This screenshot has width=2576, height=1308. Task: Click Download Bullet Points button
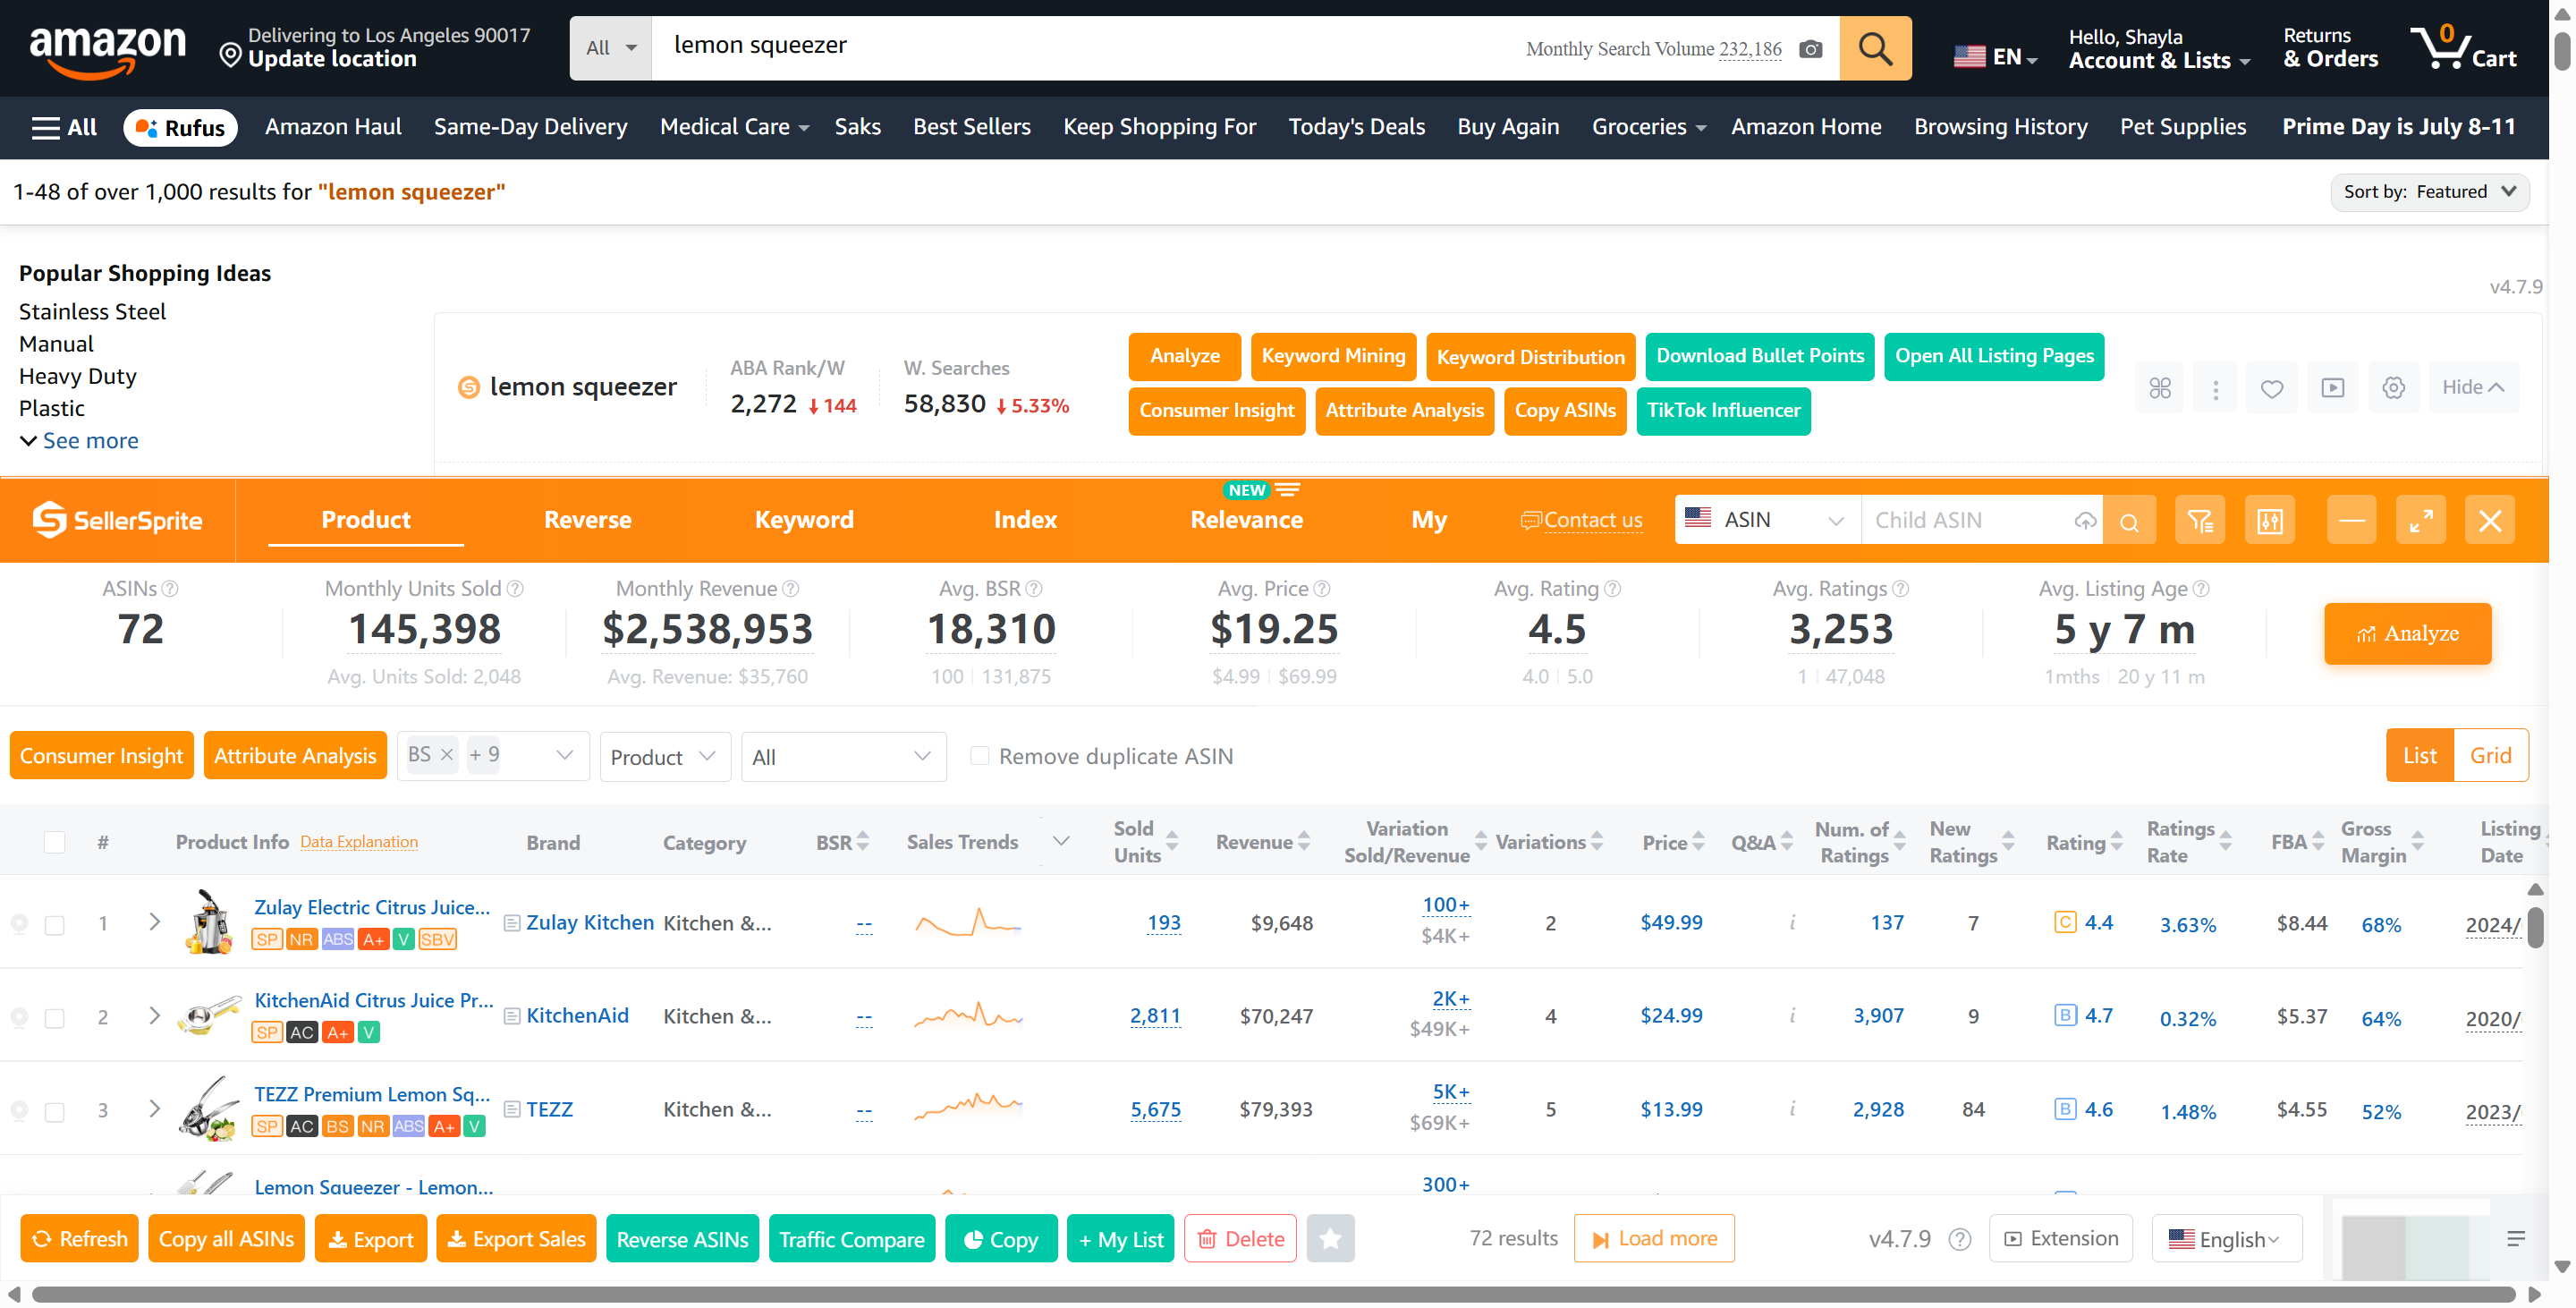tap(1759, 356)
